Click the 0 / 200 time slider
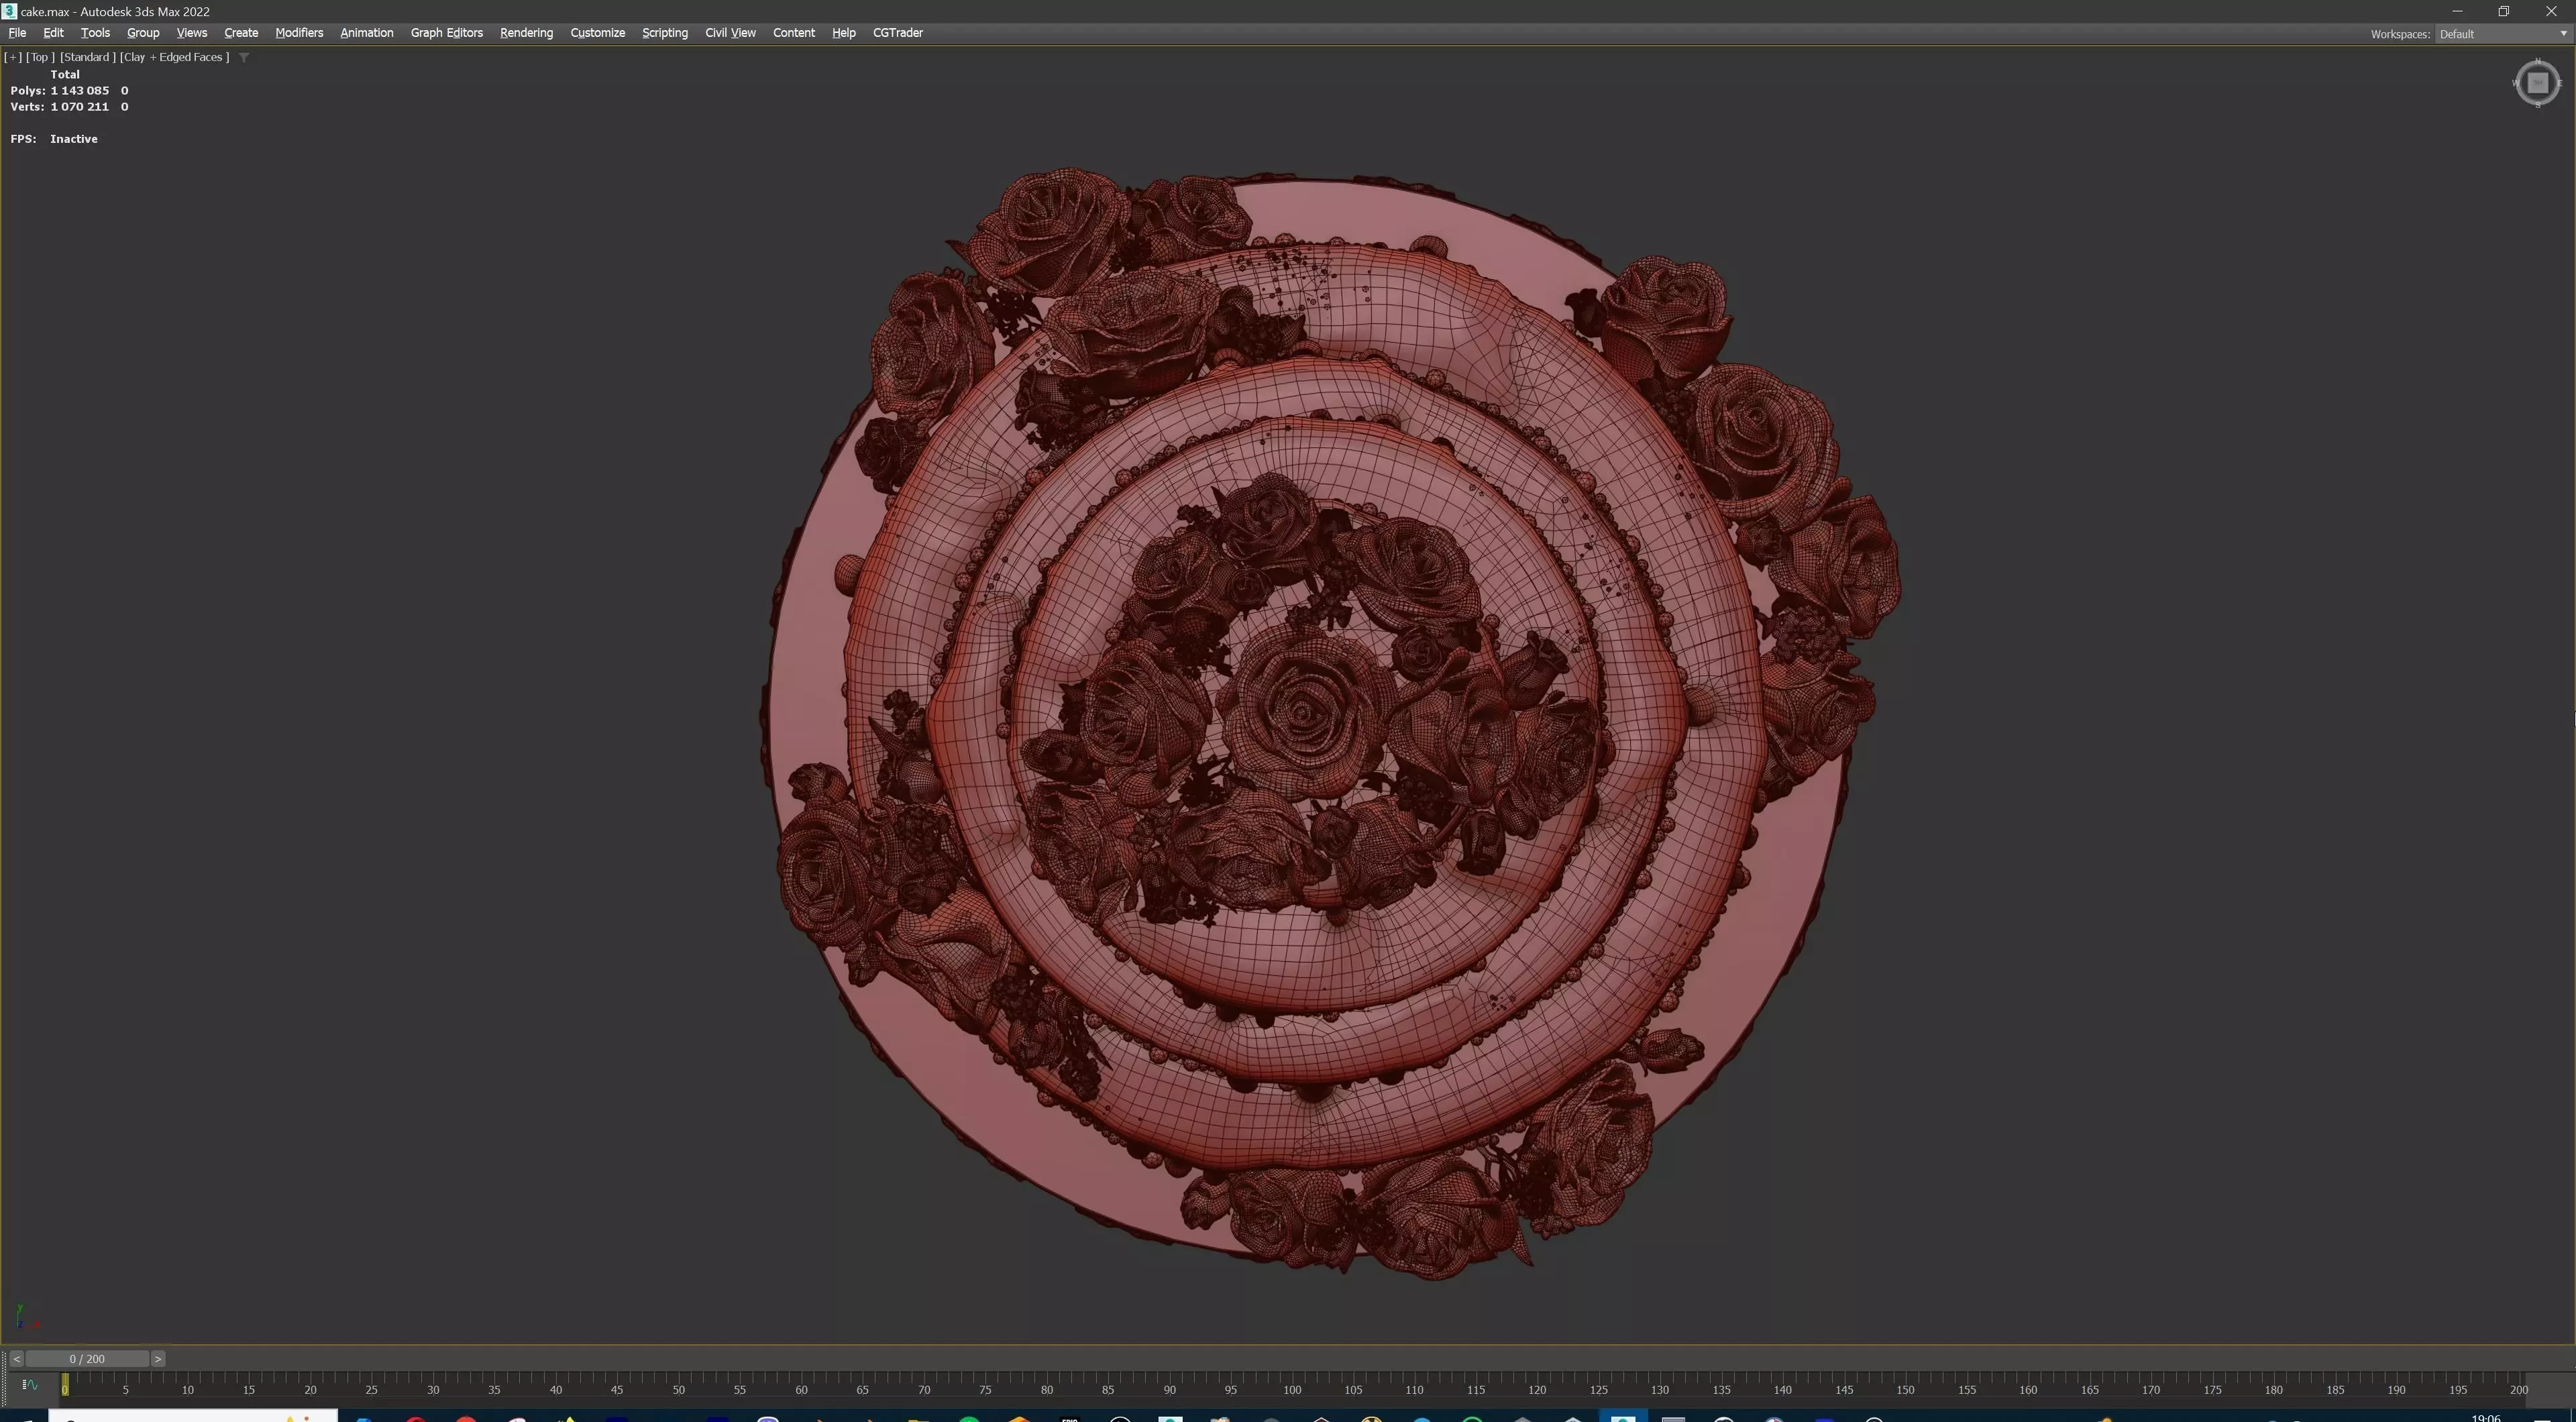Image resolution: width=2576 pixels, height=1422 pixels. 87,1359
